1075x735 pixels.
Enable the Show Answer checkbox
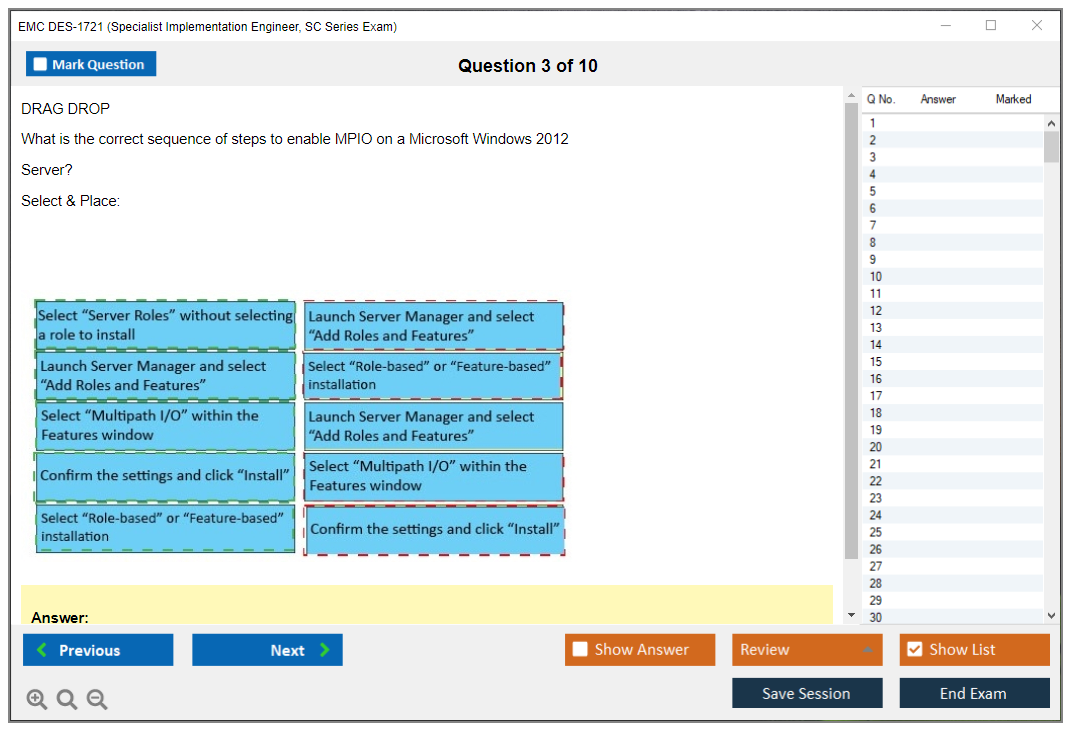580,650
